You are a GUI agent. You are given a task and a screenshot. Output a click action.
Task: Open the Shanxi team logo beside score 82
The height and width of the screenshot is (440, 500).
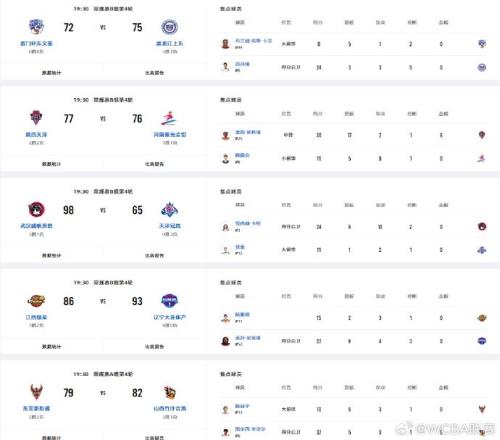(170, 392)
